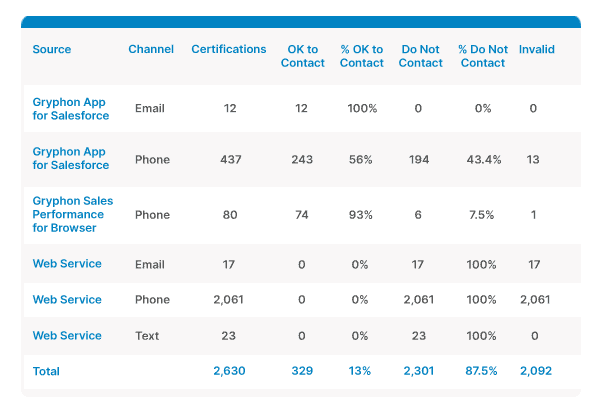Screen dimensions: 600x400
Task: Click the Source column header
Action: [x=52, y=49]
